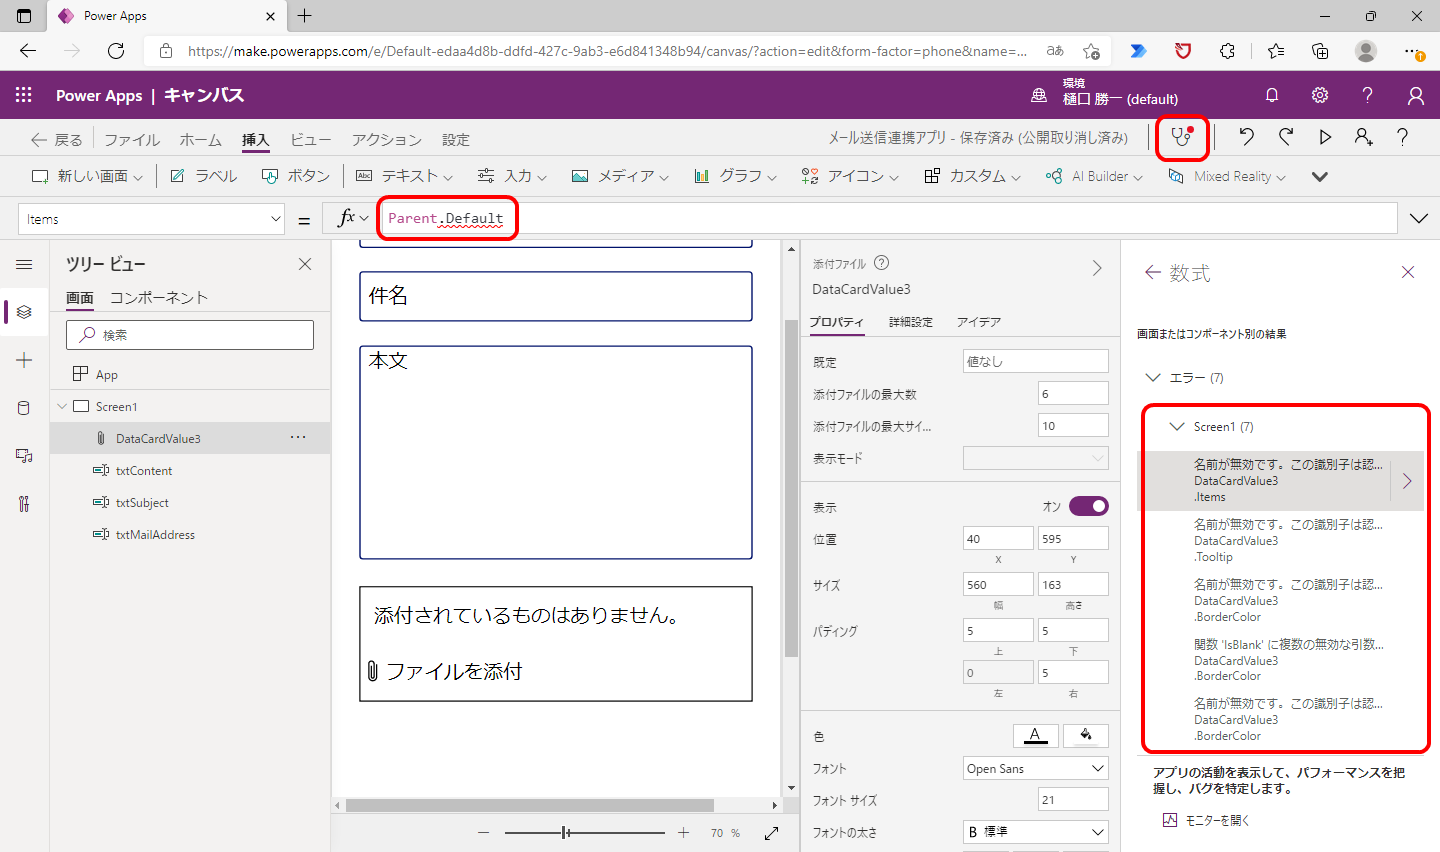
Task: Switch to the ビュー menu tab
Action: 310,140
